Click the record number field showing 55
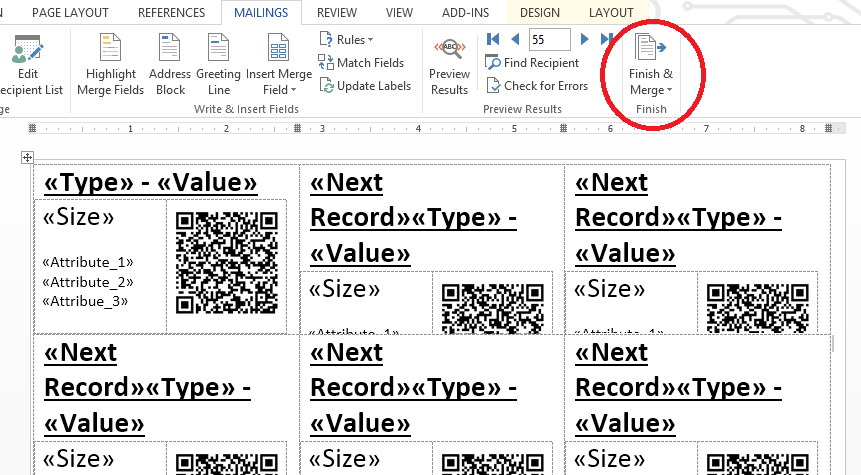Screen dimensions: 861x475 550,40
